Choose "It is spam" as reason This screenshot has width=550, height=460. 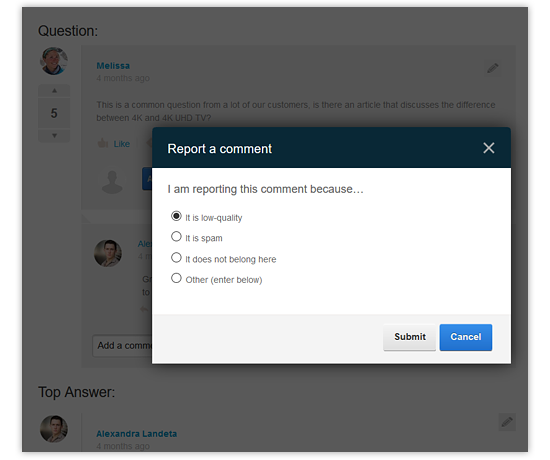(176, 236)
